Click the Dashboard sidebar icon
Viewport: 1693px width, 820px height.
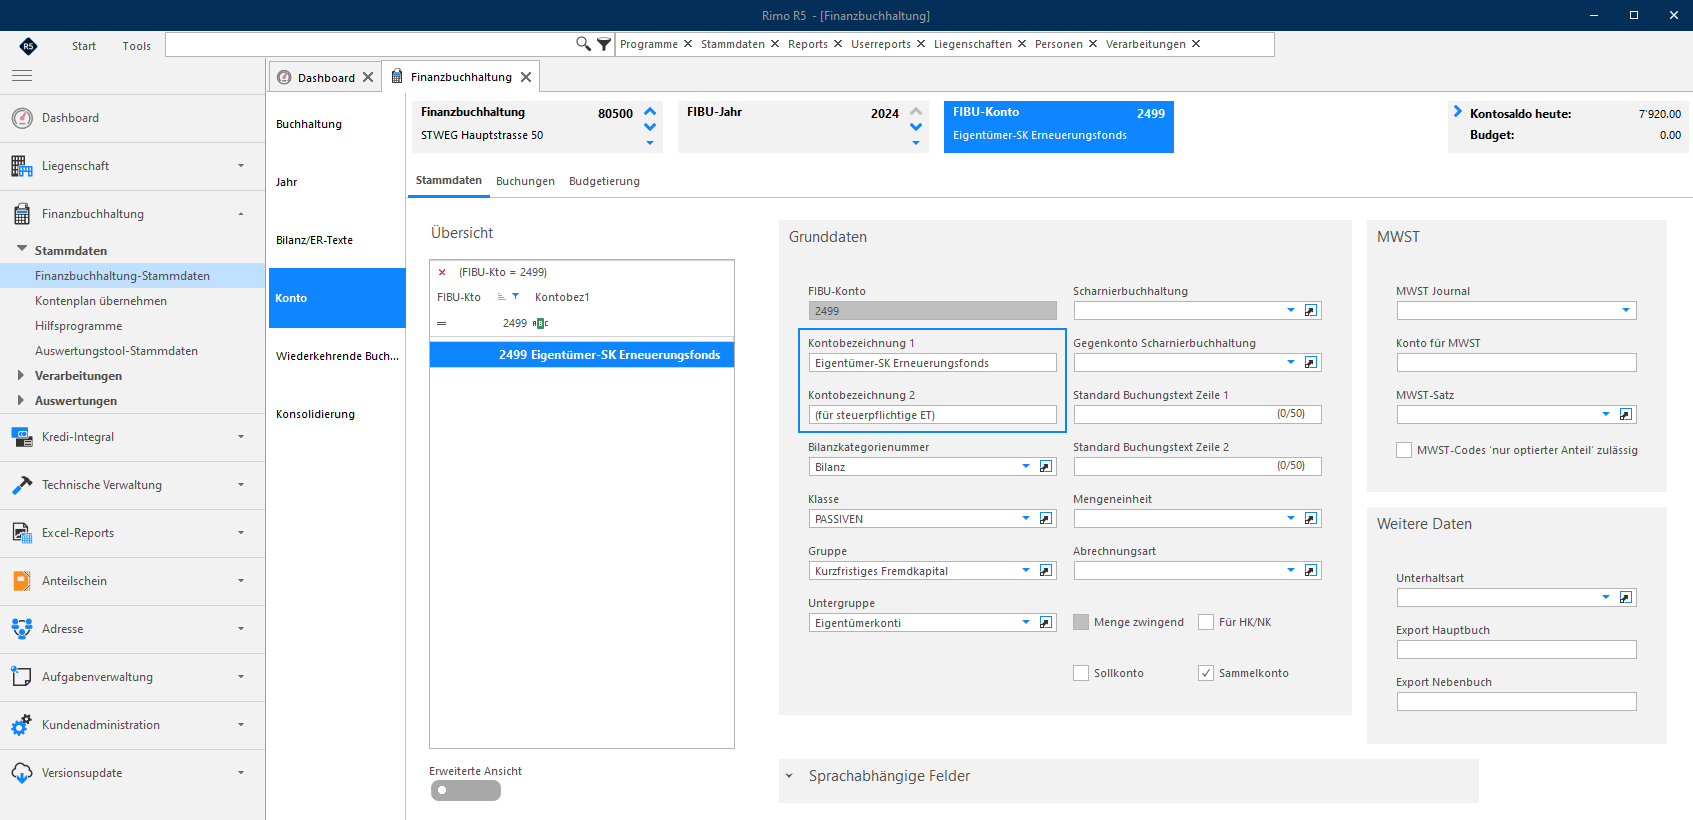(x=22, y=118)
